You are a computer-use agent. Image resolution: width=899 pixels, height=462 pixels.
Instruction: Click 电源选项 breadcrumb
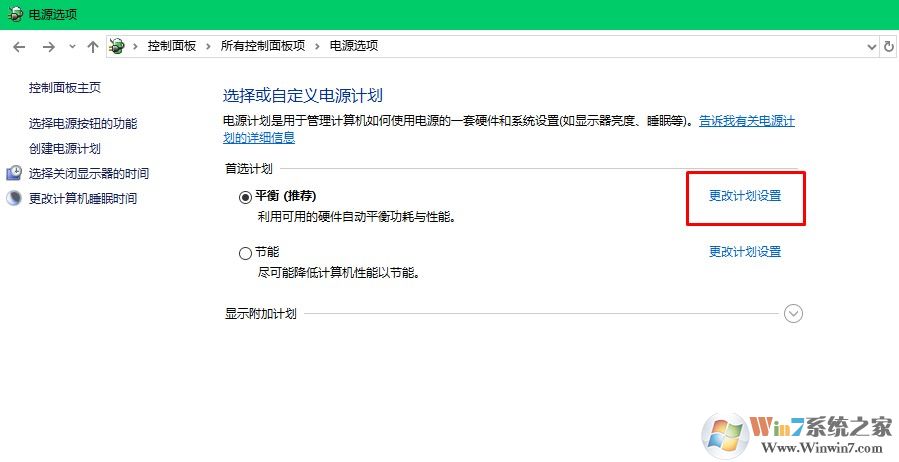tap(354, 46)
